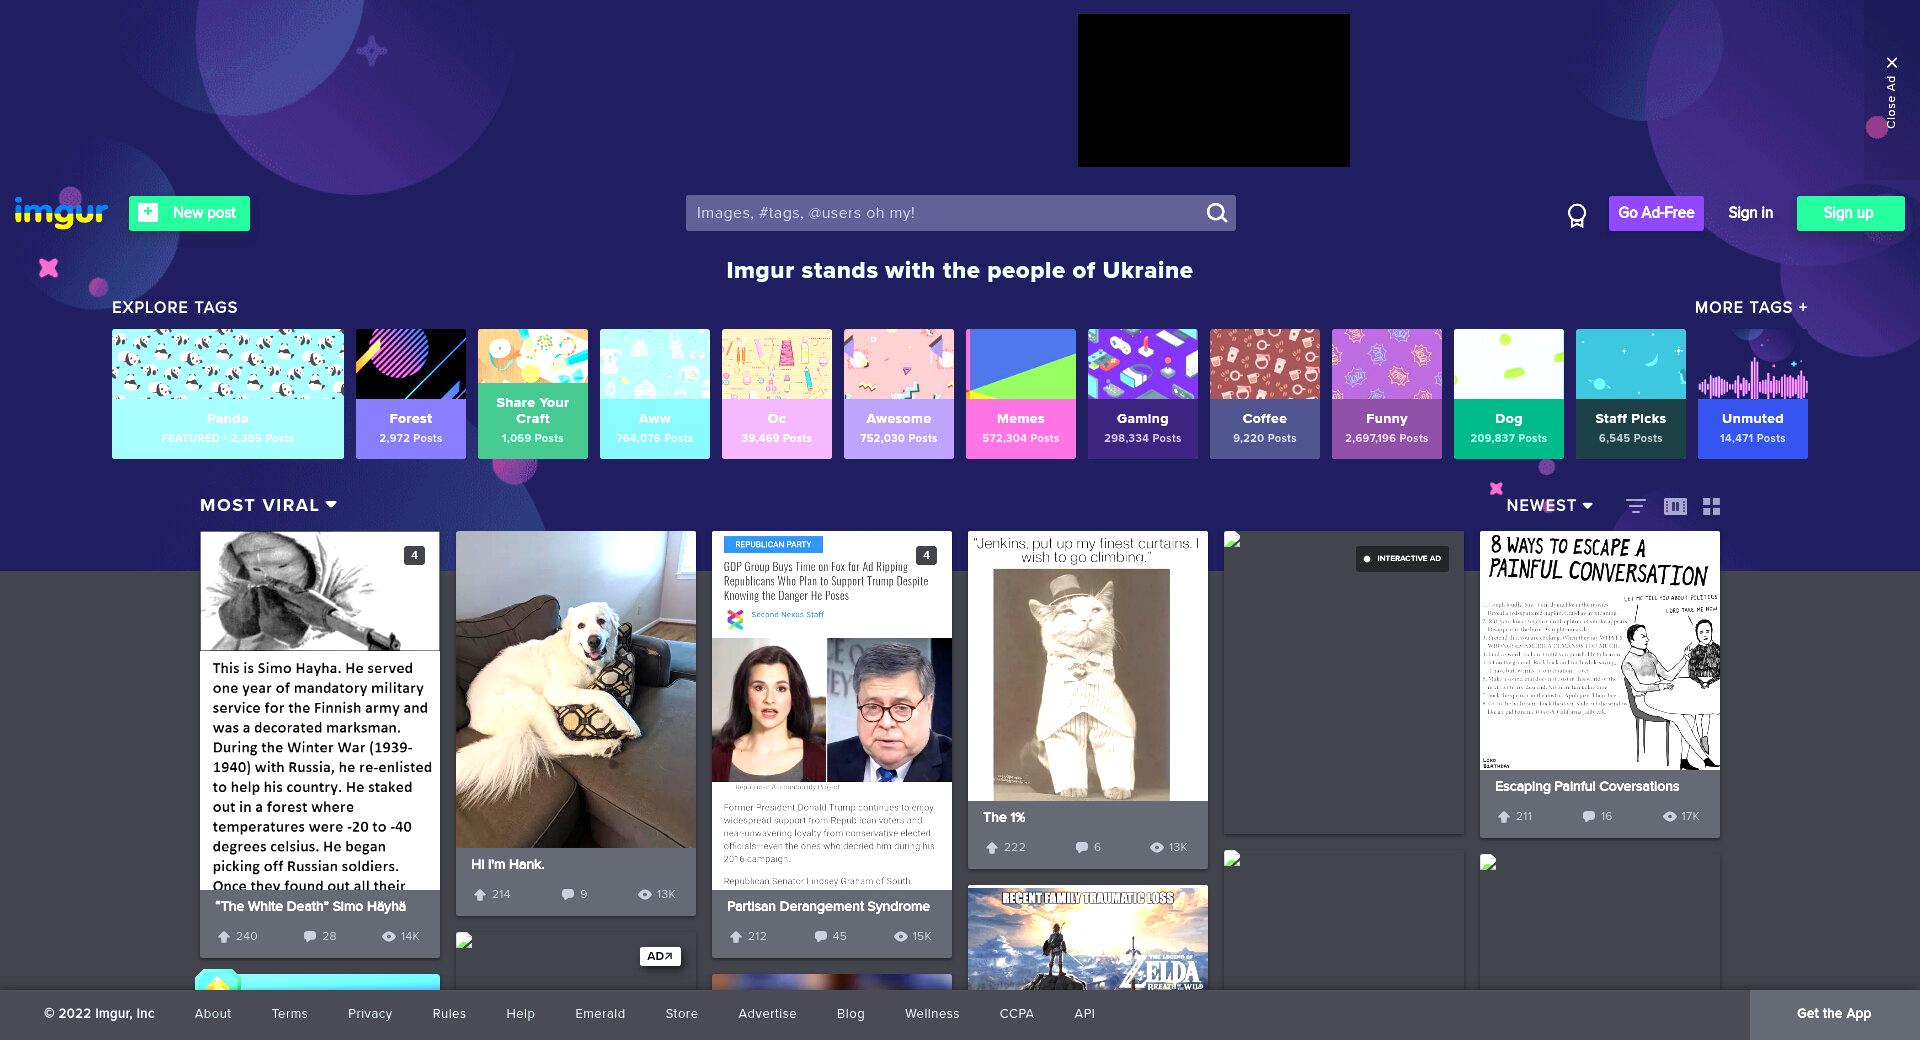Image resolution: width=1920 pixels, height=1040 pixels.
Task: Click the Imgur logo
Action: (x=61, y=213)
